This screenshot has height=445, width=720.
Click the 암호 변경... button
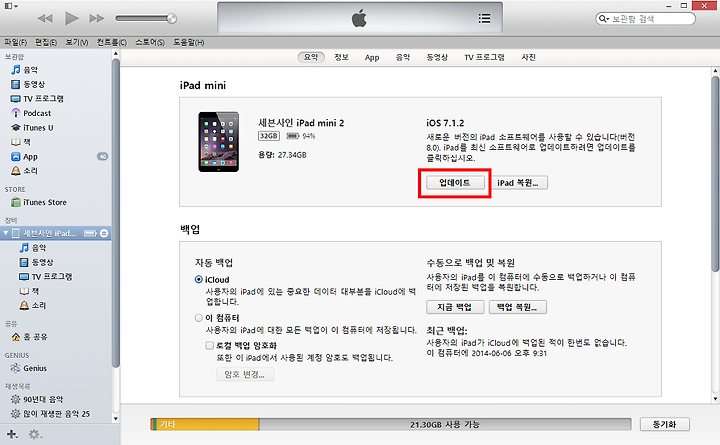(245, 375)
